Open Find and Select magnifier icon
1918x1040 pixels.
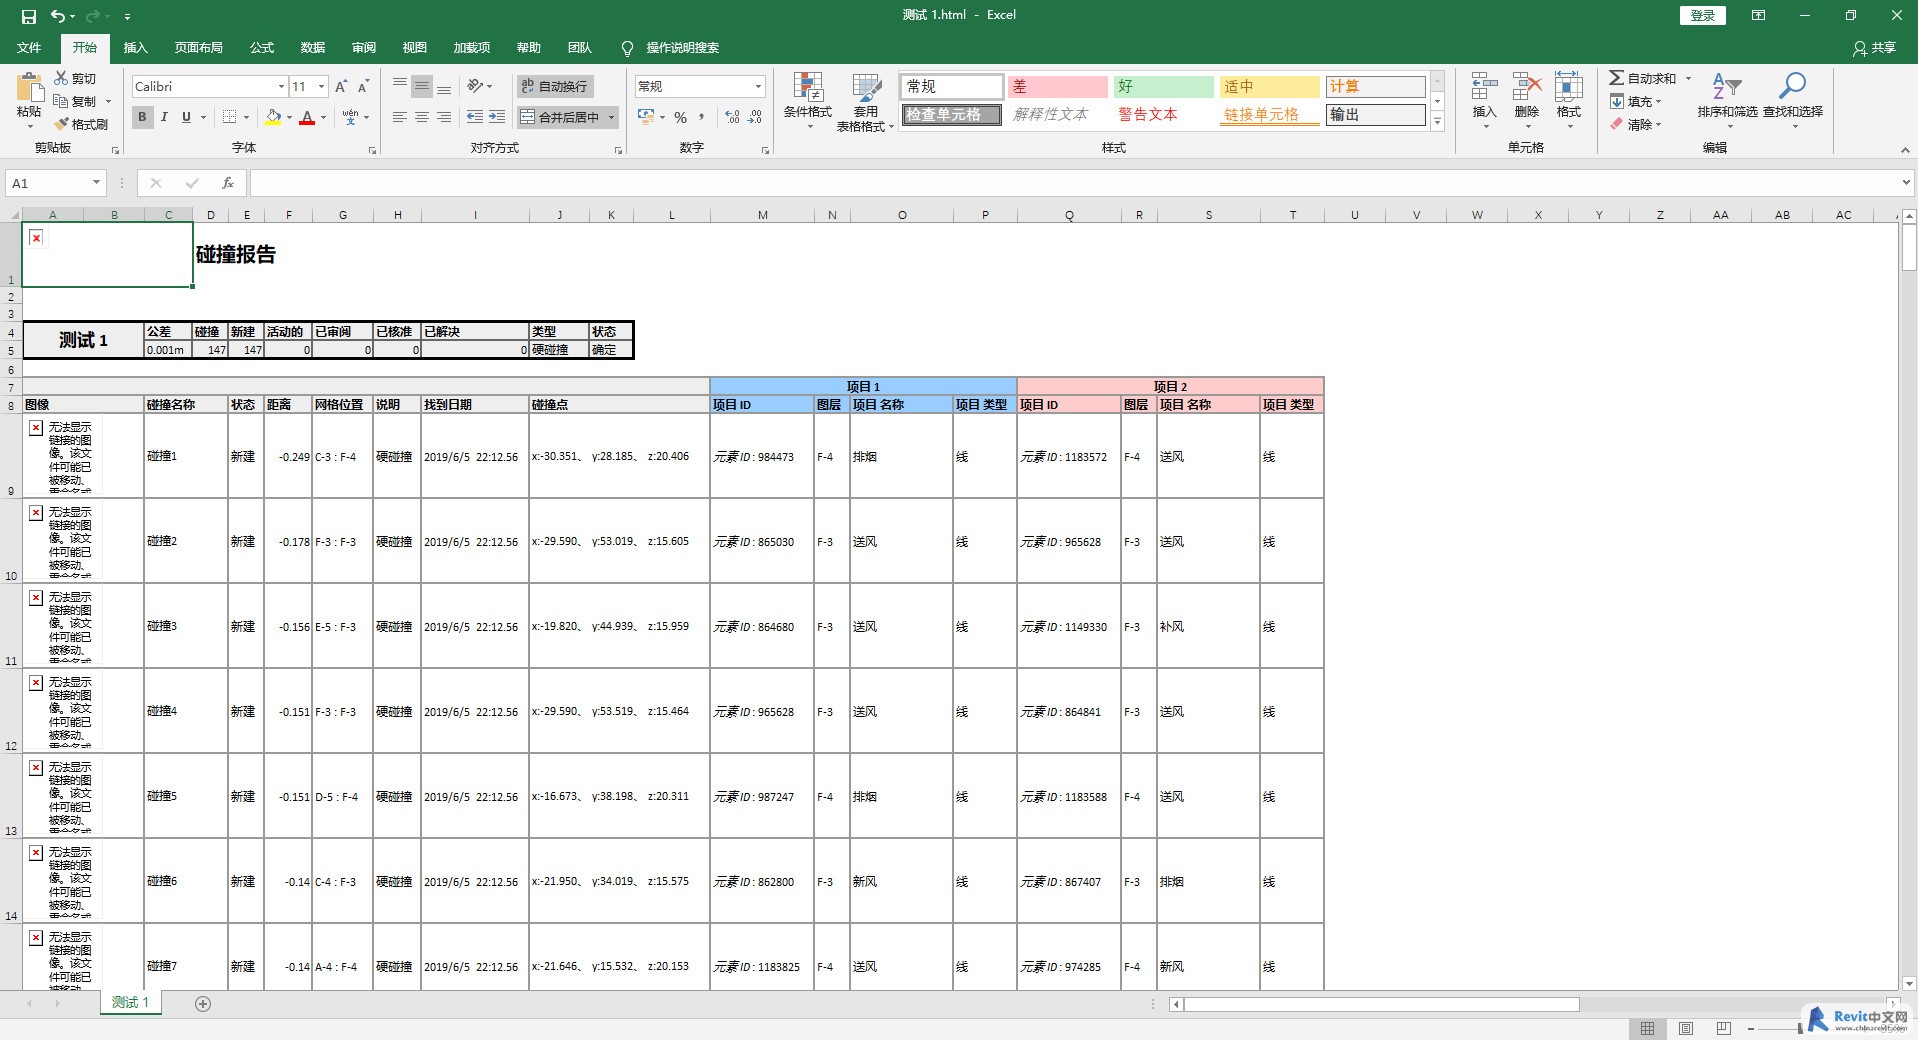pyautogui.click(x=1792, y=87)
